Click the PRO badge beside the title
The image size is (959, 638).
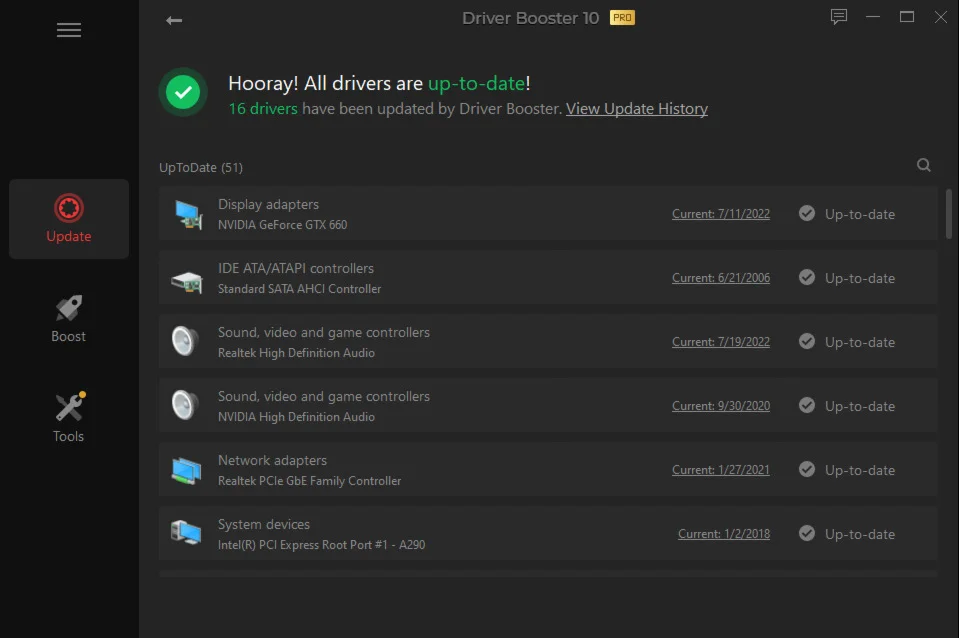point(622,18)
